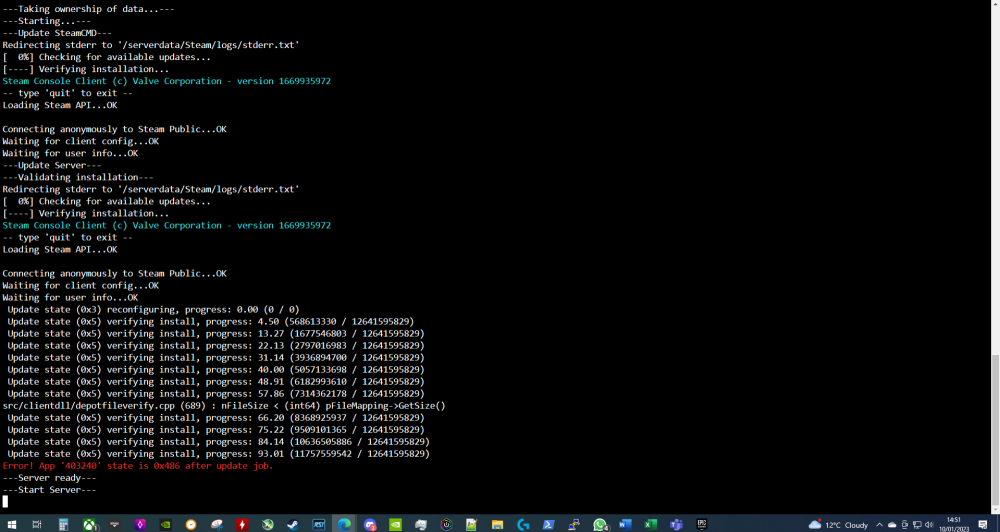Open Notepad++ from the taskbar
The image size is (1000, 532).
[x=471, y=524]
